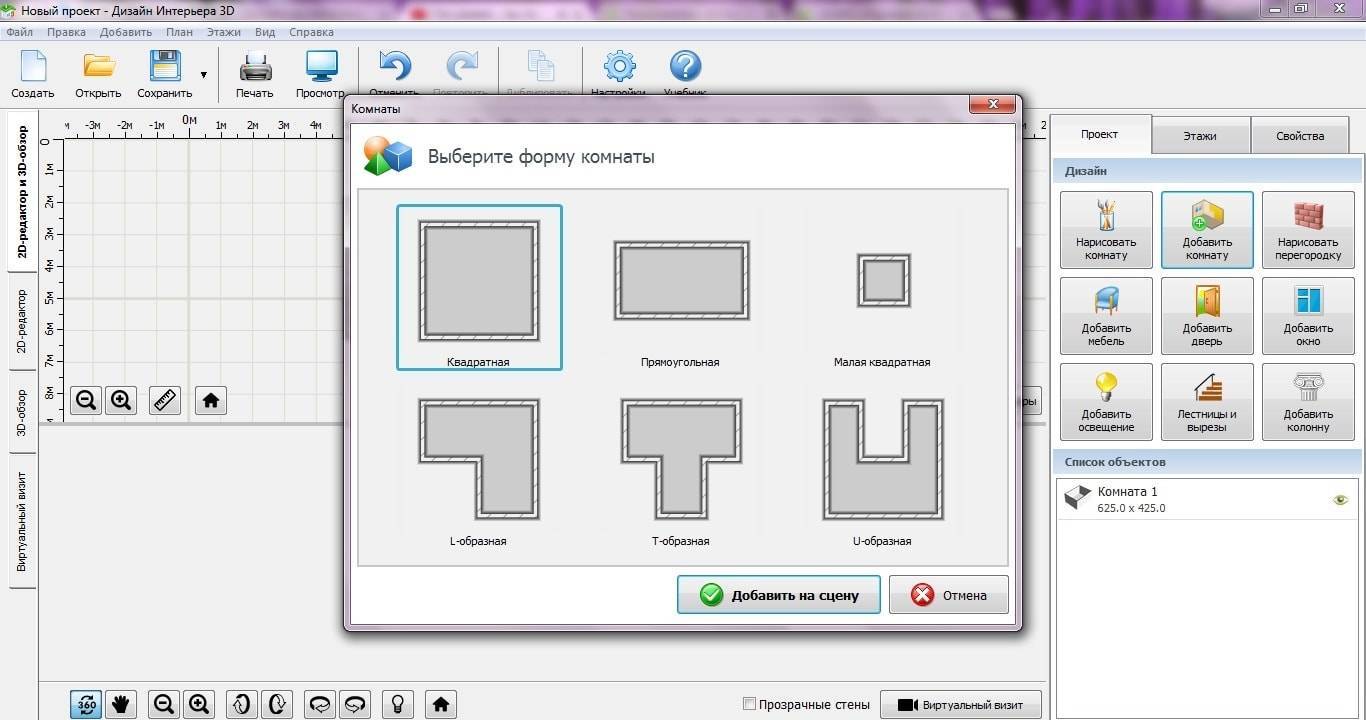Image resolution: width=1366 pixels, height=720 pixels.
Task: Choose the Draw partition brick wall tool
Action: pos(1308,230)
